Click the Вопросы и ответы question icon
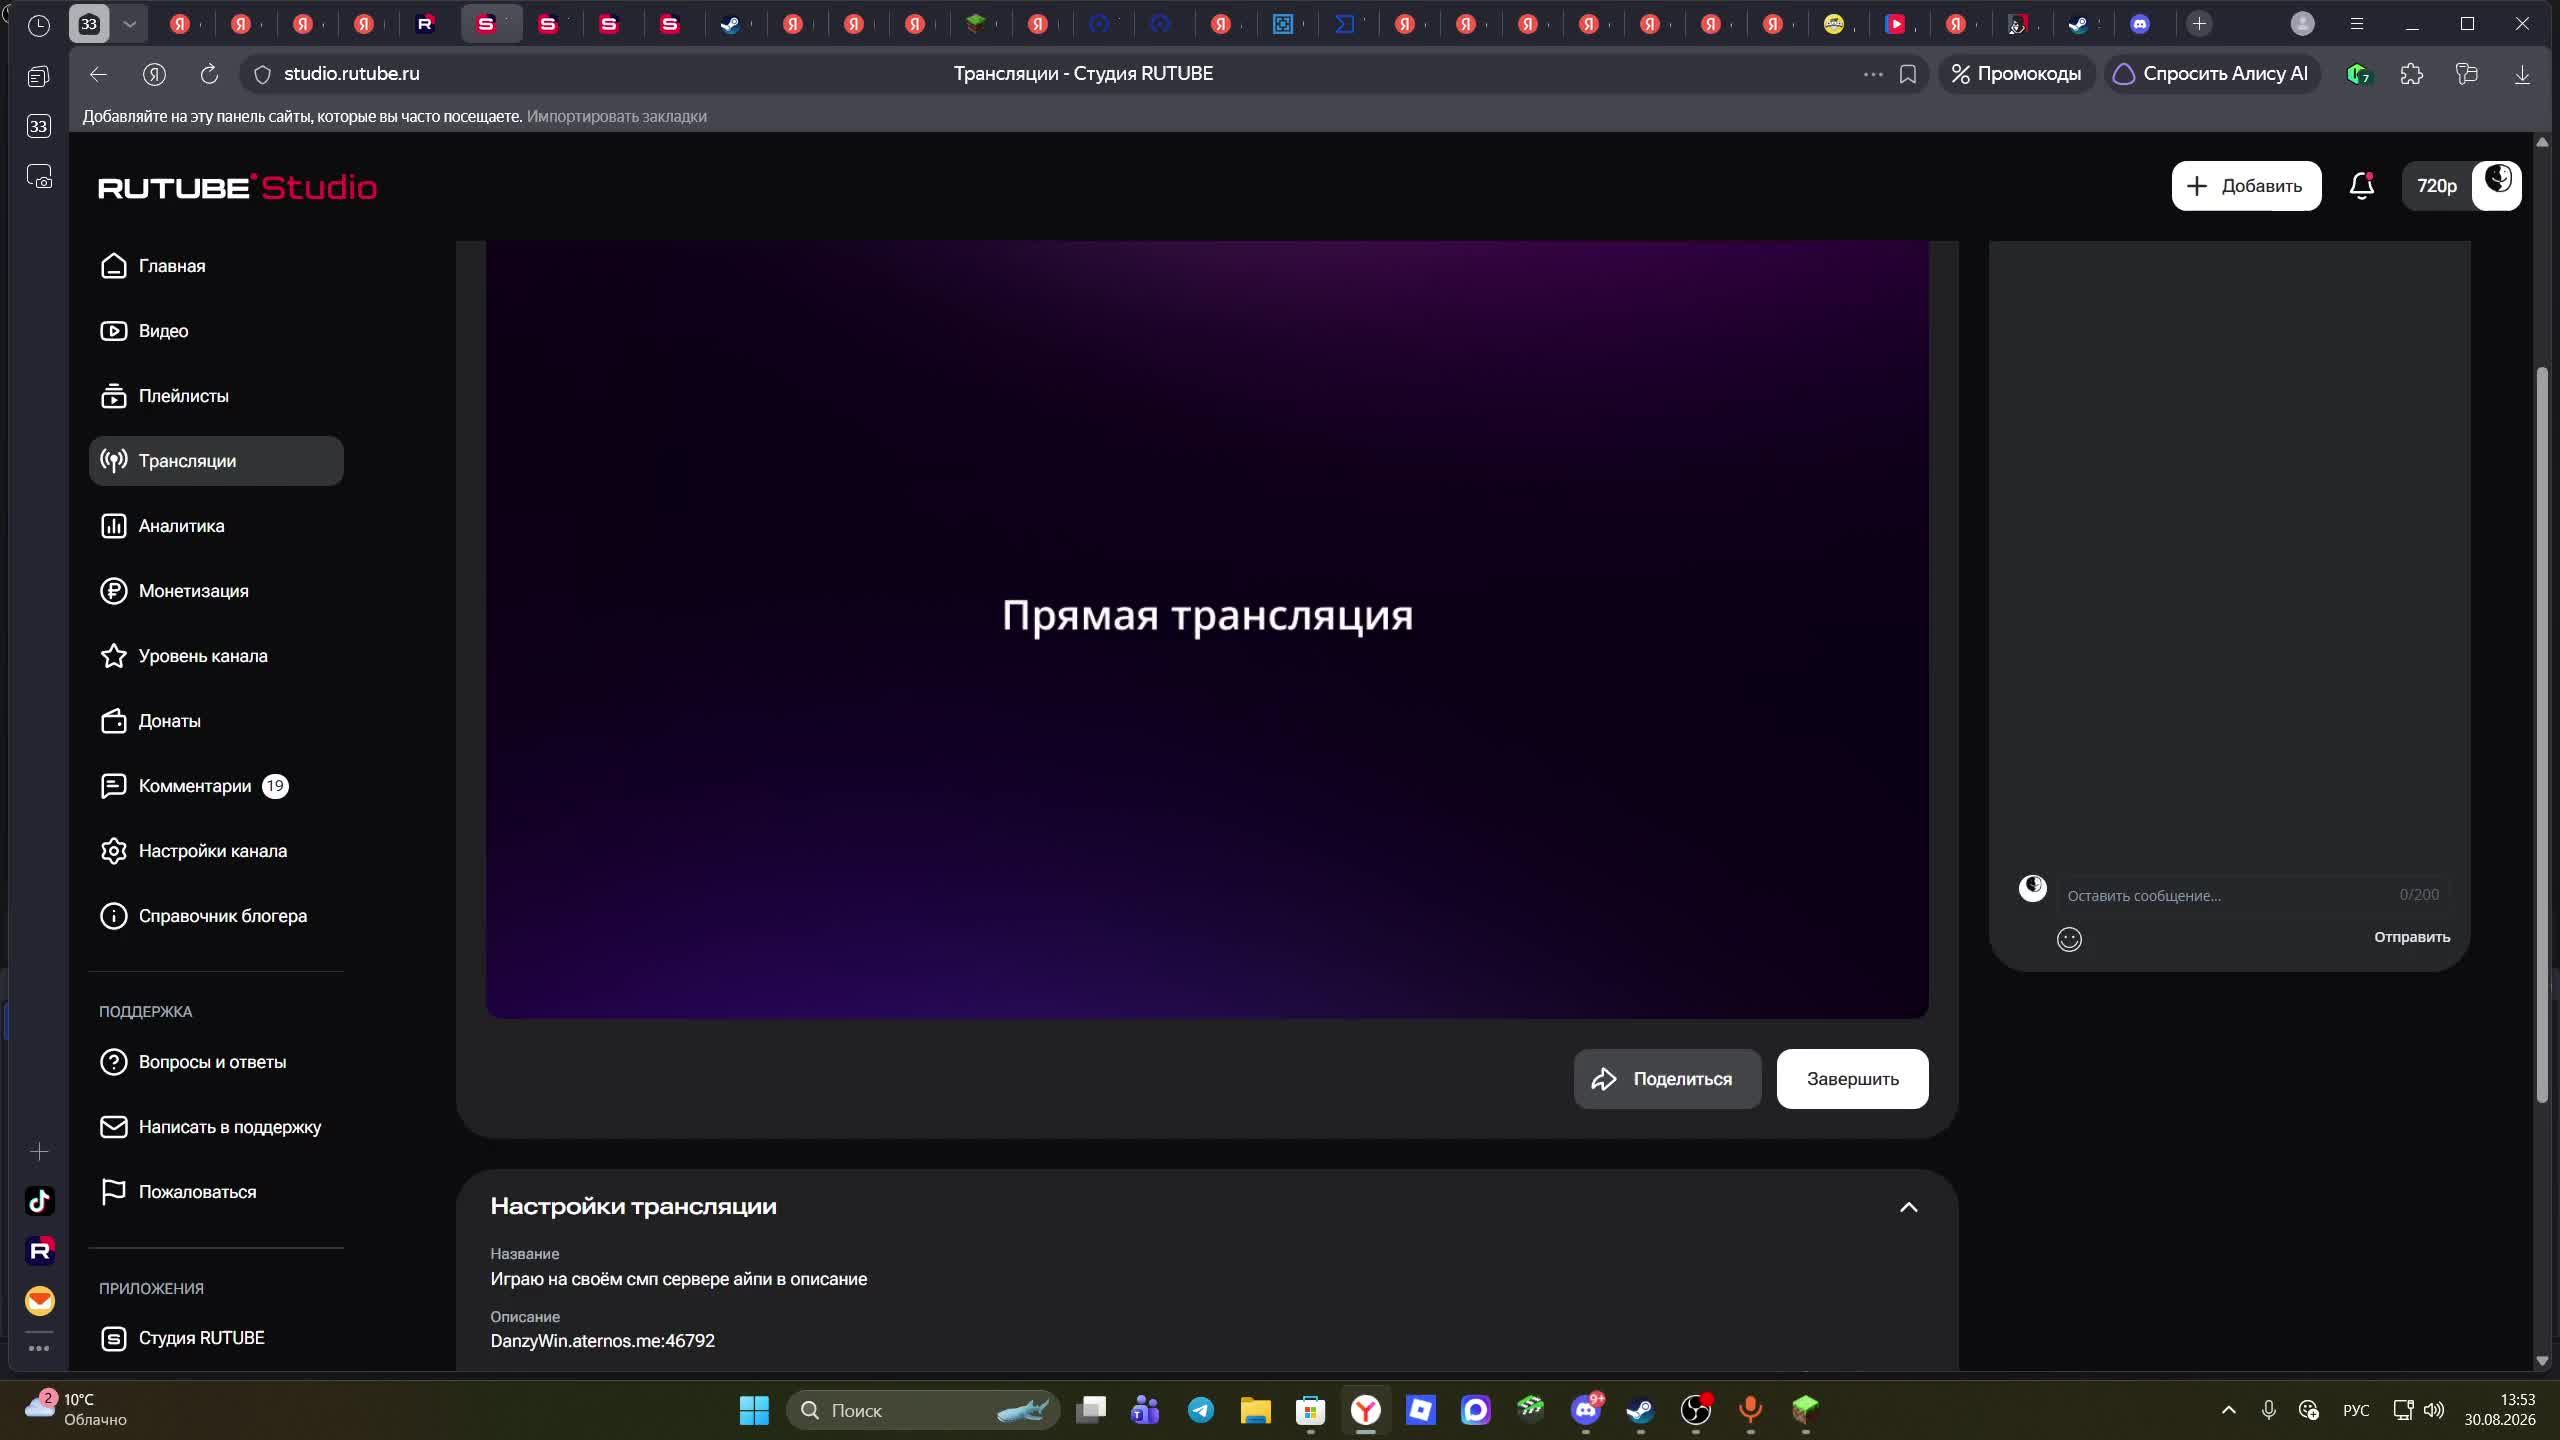Viewport: 2560px width, 1440px height. click(x=114, y=1062)
